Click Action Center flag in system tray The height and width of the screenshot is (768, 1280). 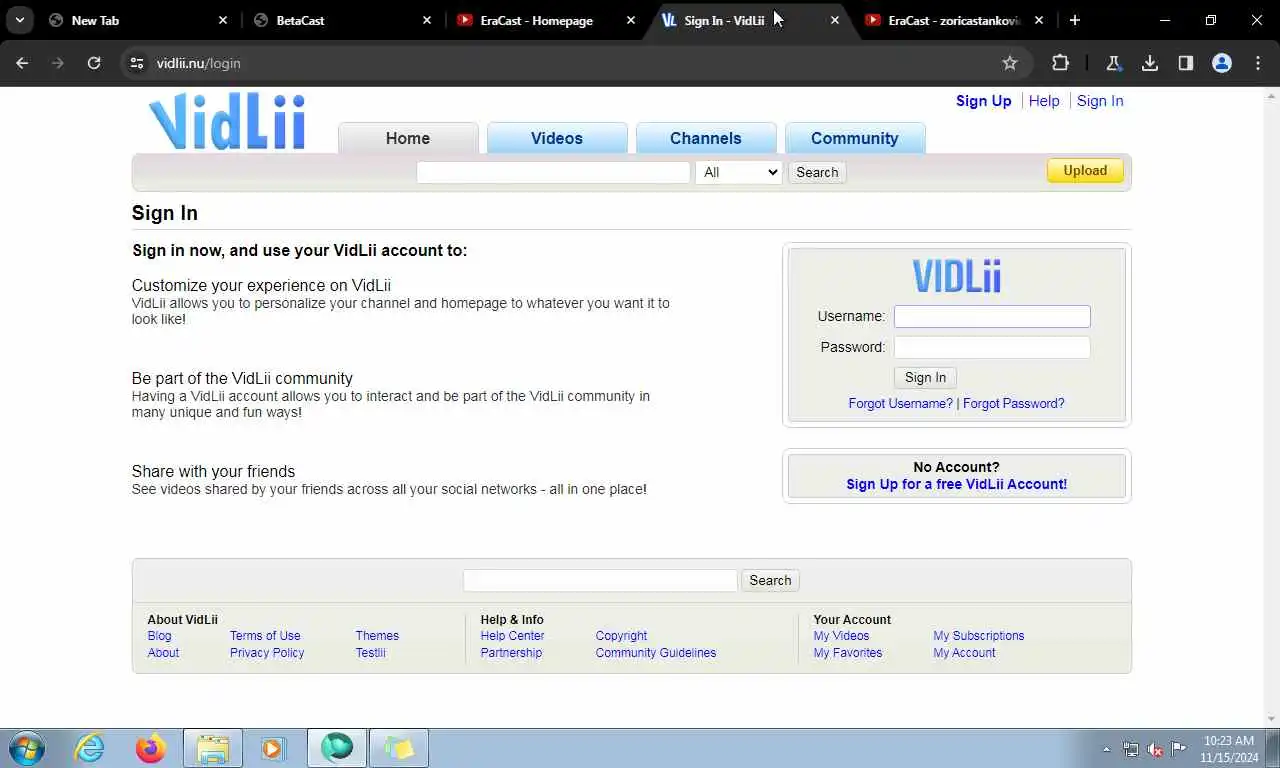point(1179,749)
